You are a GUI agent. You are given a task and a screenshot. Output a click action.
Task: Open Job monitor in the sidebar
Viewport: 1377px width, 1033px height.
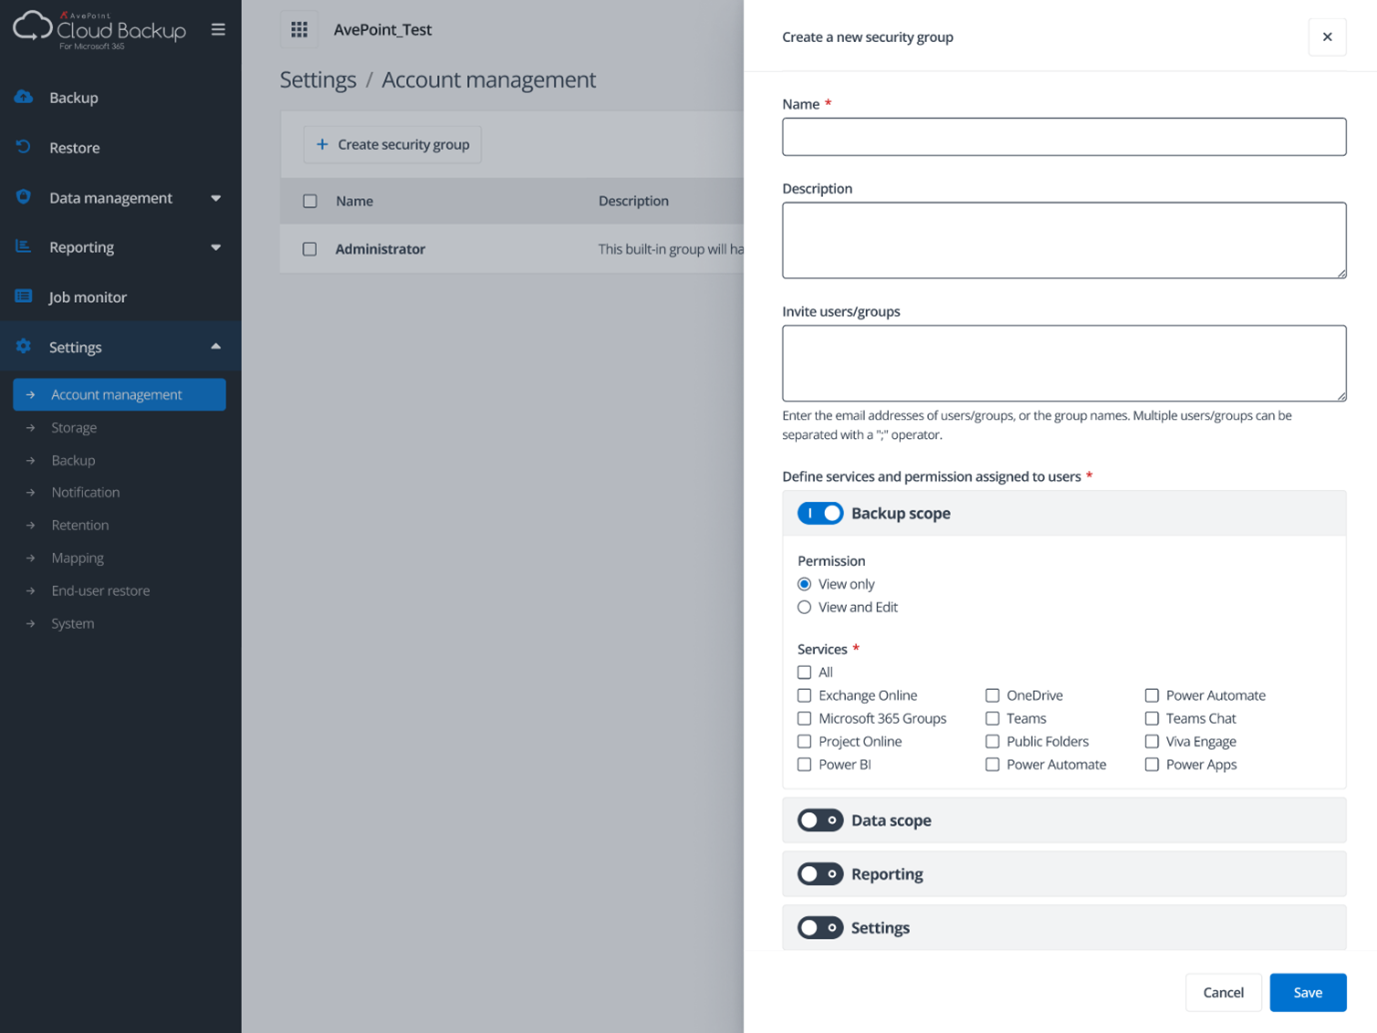point(87,297)
